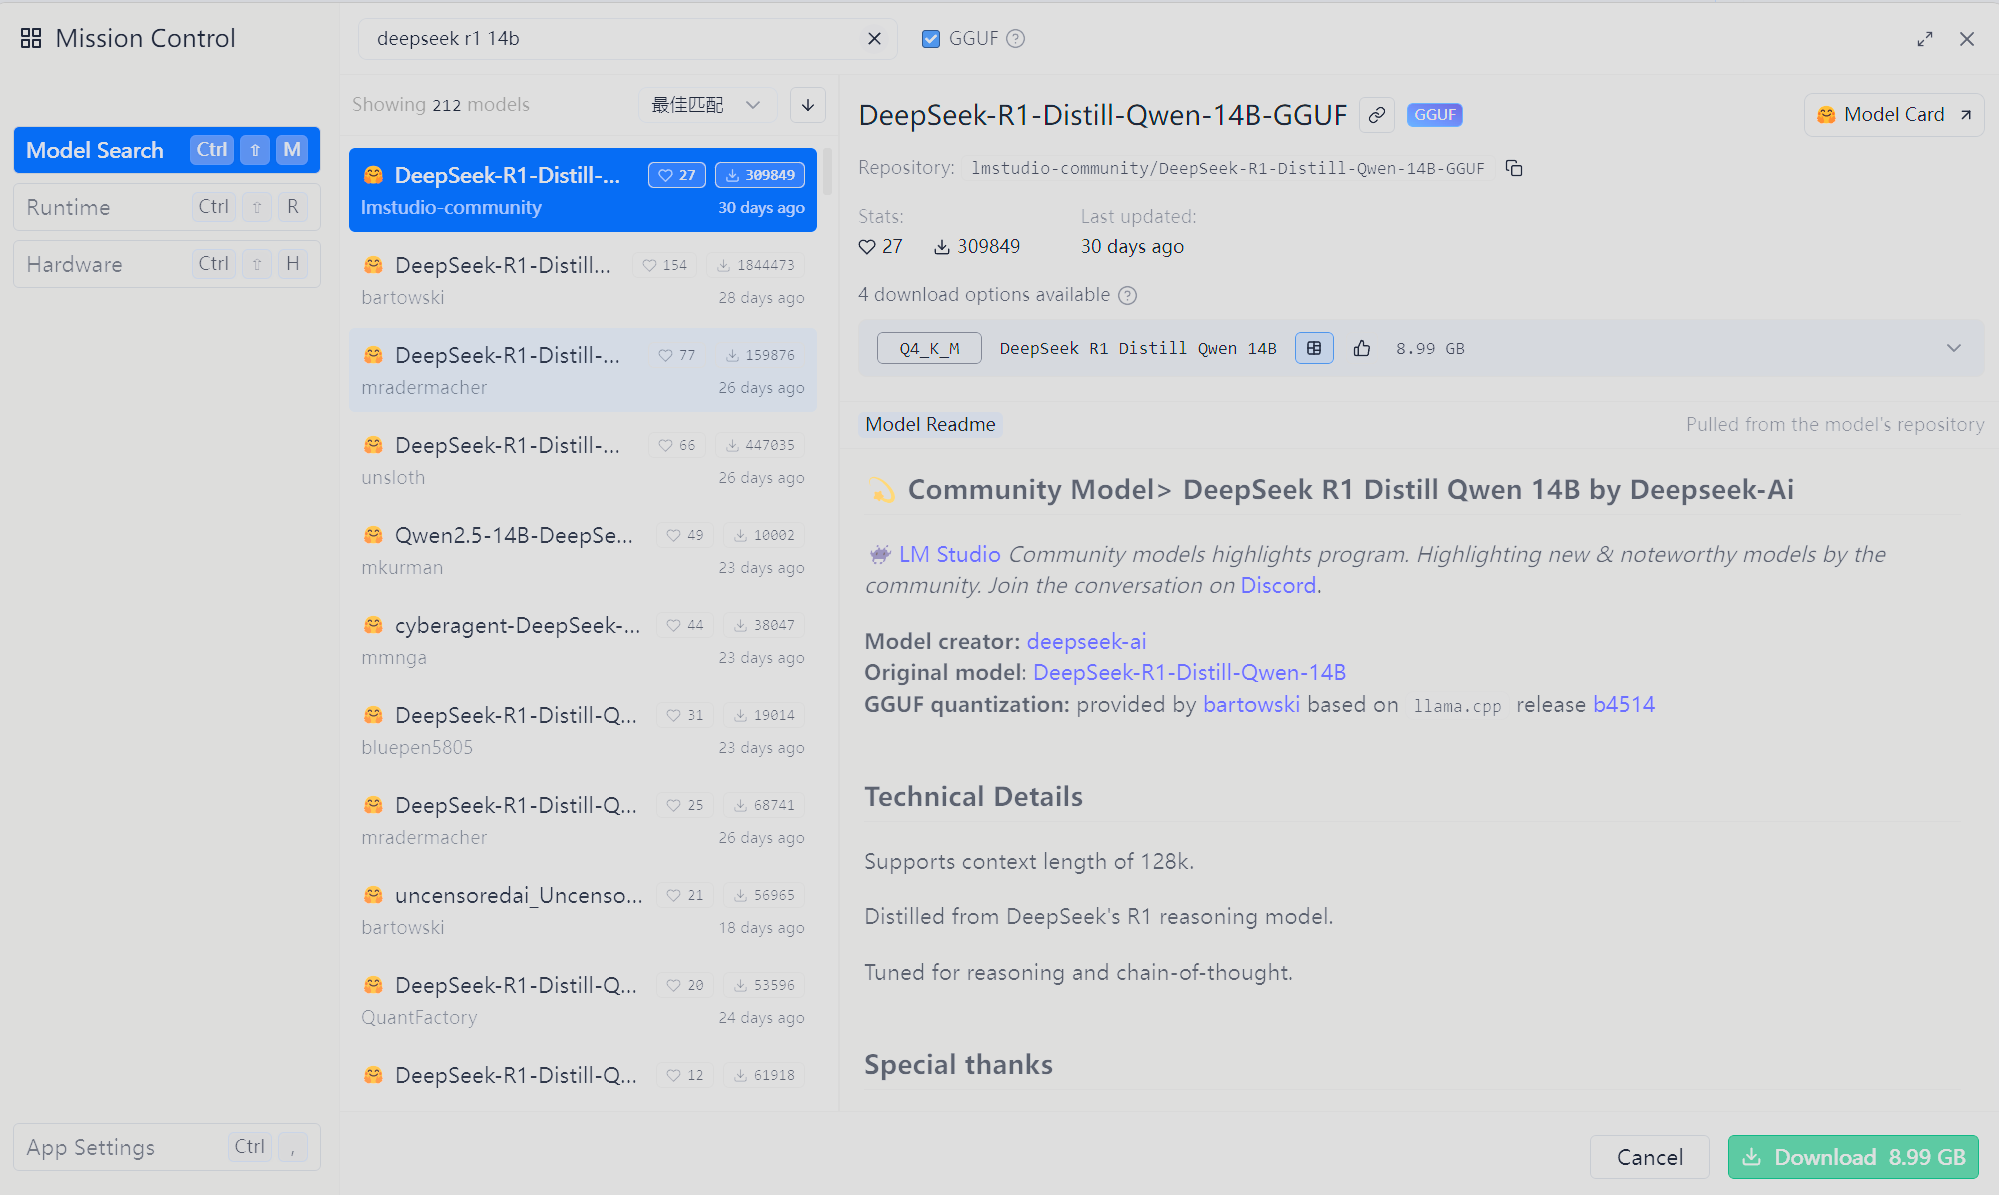Click the download options help icon
Image resolution: width=1999 pixels, height=1195 pixels.
(1127, 295)
